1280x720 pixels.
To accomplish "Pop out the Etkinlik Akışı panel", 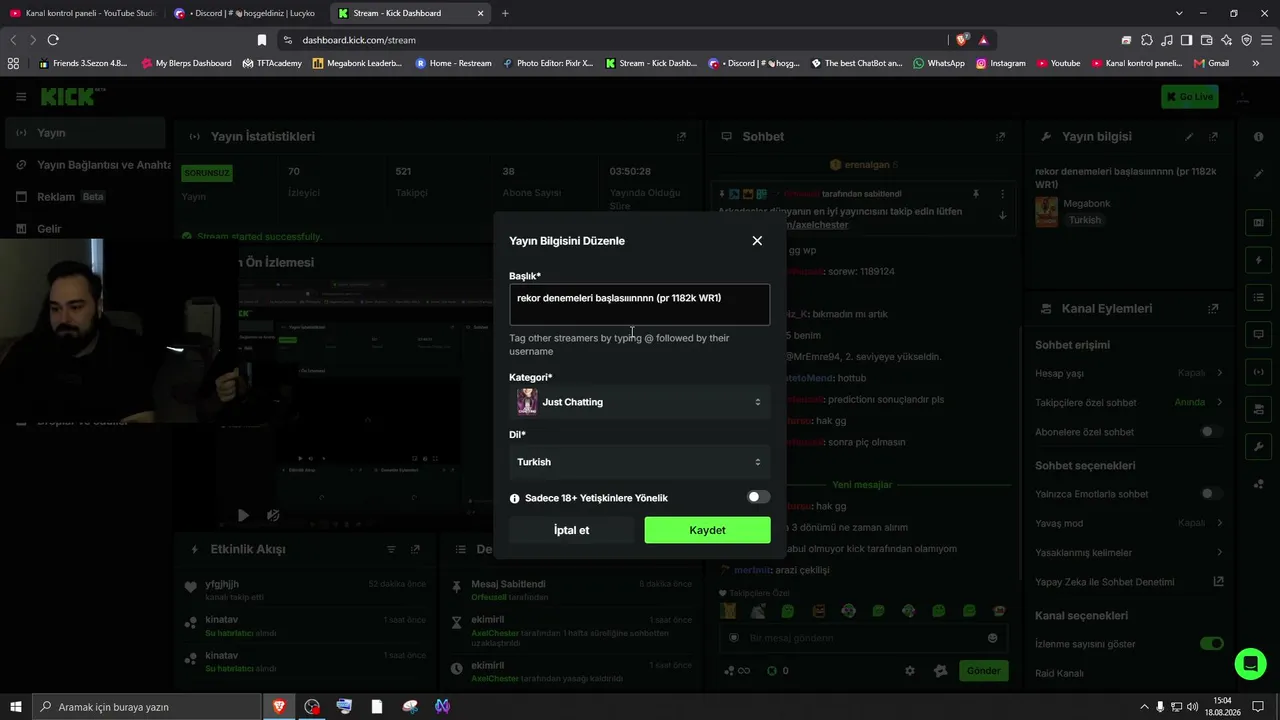I will point(416,549).
